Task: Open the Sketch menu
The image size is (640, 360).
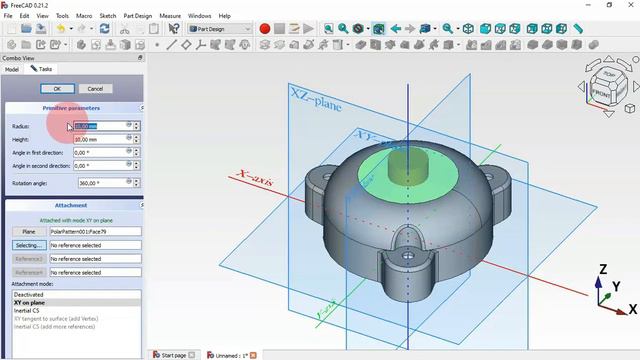Action: pyautogui.click(x=108, y=16)
